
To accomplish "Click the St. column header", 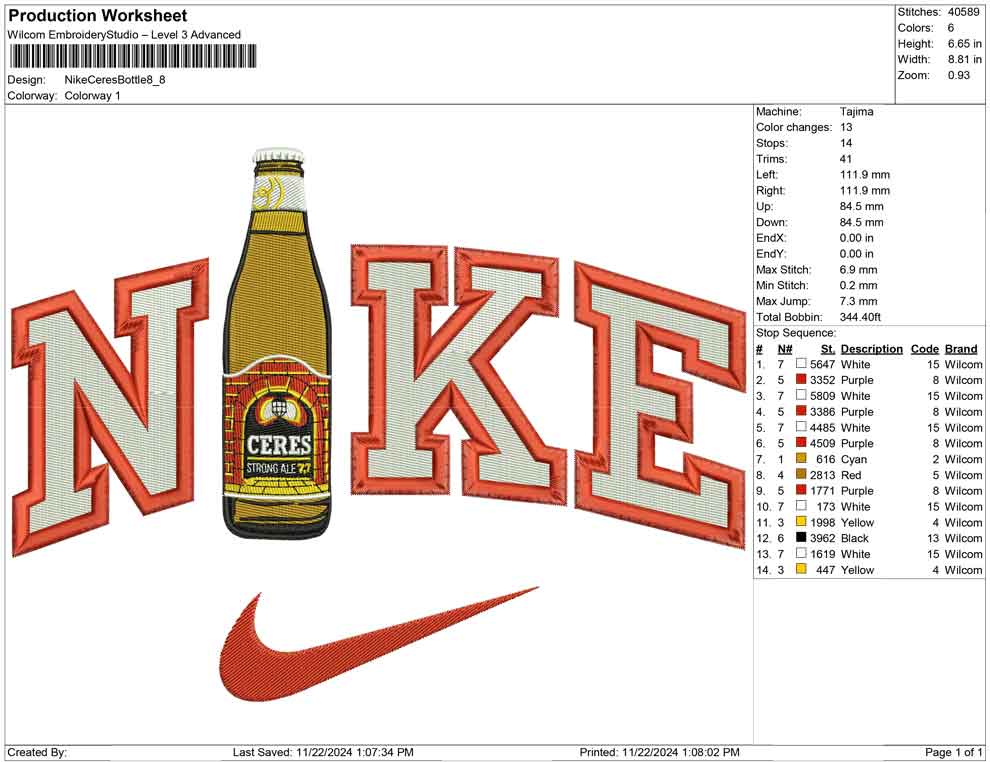I will tap(828, 349).
